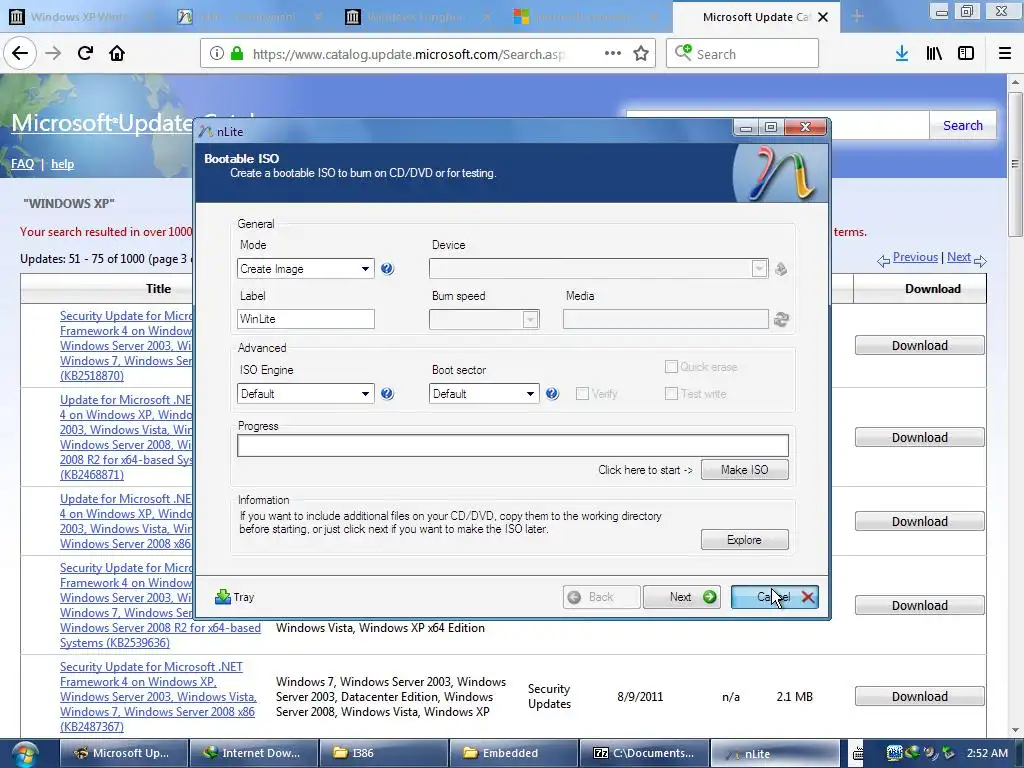The width and height of the screenshot is (1024, 768).
Task: Open the KB2487367 security update link
Action: pos(158,697)
